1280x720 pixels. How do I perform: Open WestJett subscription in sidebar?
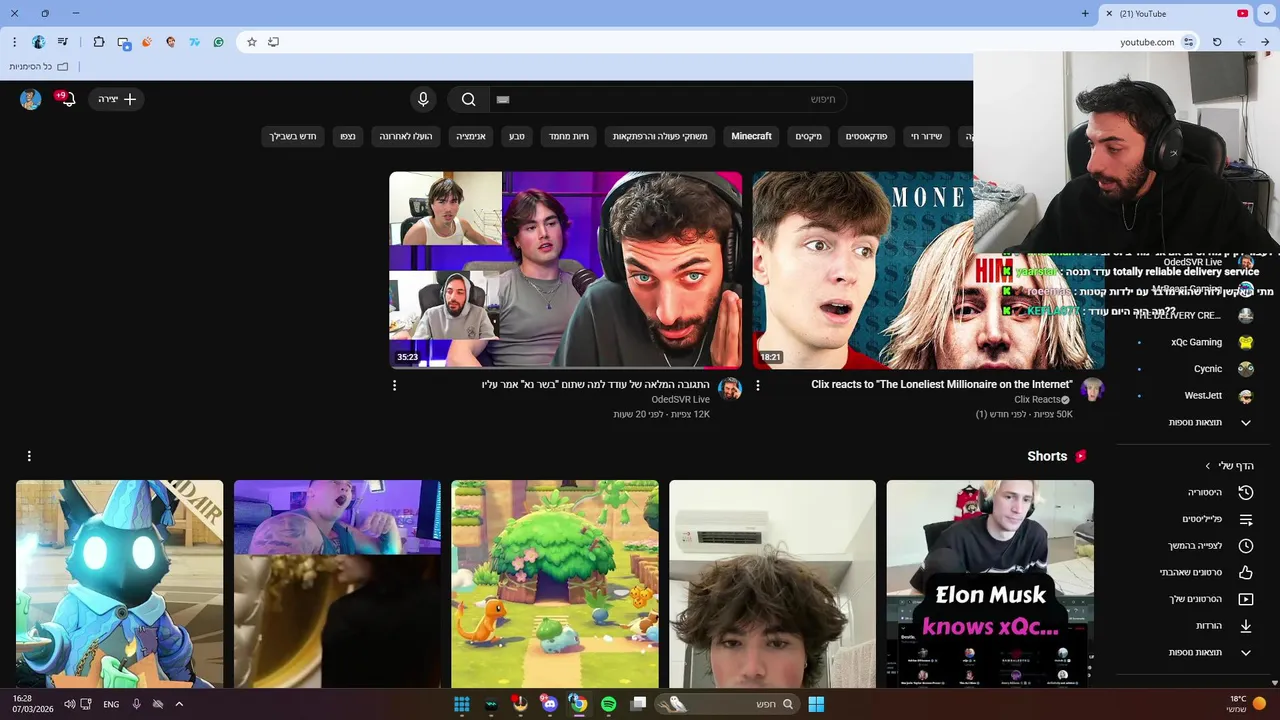[x=1203, y=396]
